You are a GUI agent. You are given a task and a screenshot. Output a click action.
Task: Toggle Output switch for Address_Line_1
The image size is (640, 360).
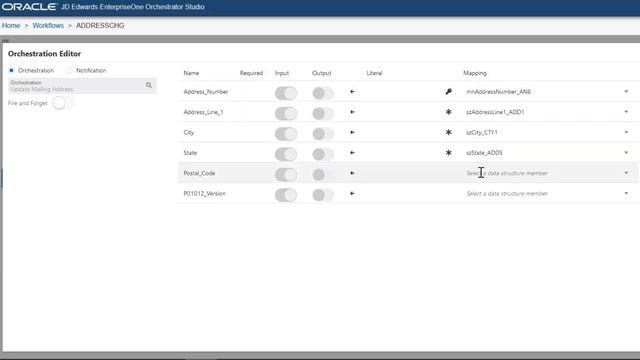[323, 113]
